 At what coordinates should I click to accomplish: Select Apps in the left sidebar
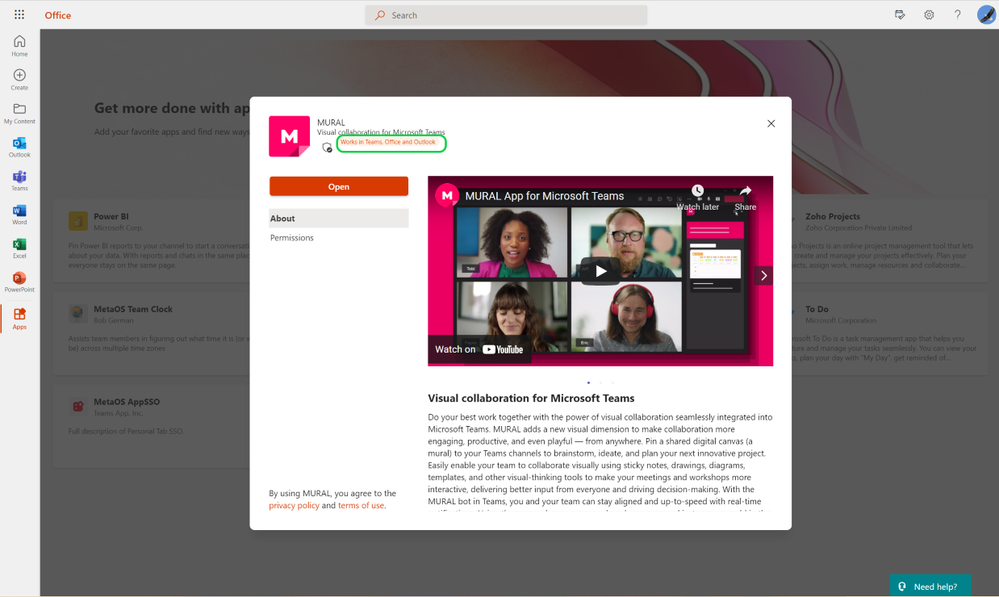tap(20, 319)
